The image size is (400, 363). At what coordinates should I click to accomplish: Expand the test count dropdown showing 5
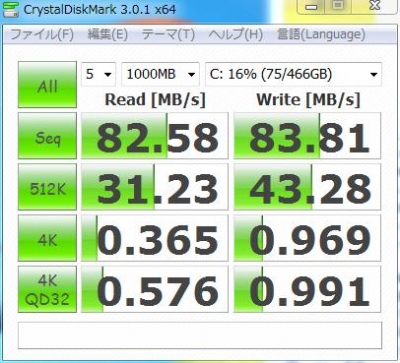click(98, 74)
